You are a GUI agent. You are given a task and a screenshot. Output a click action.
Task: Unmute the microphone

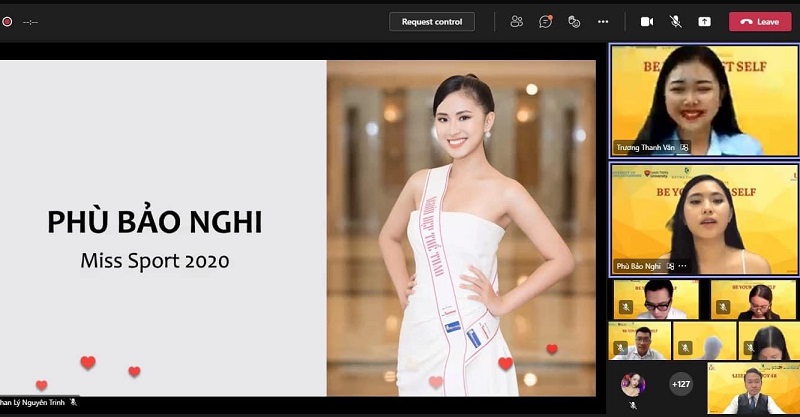point(676,21)
